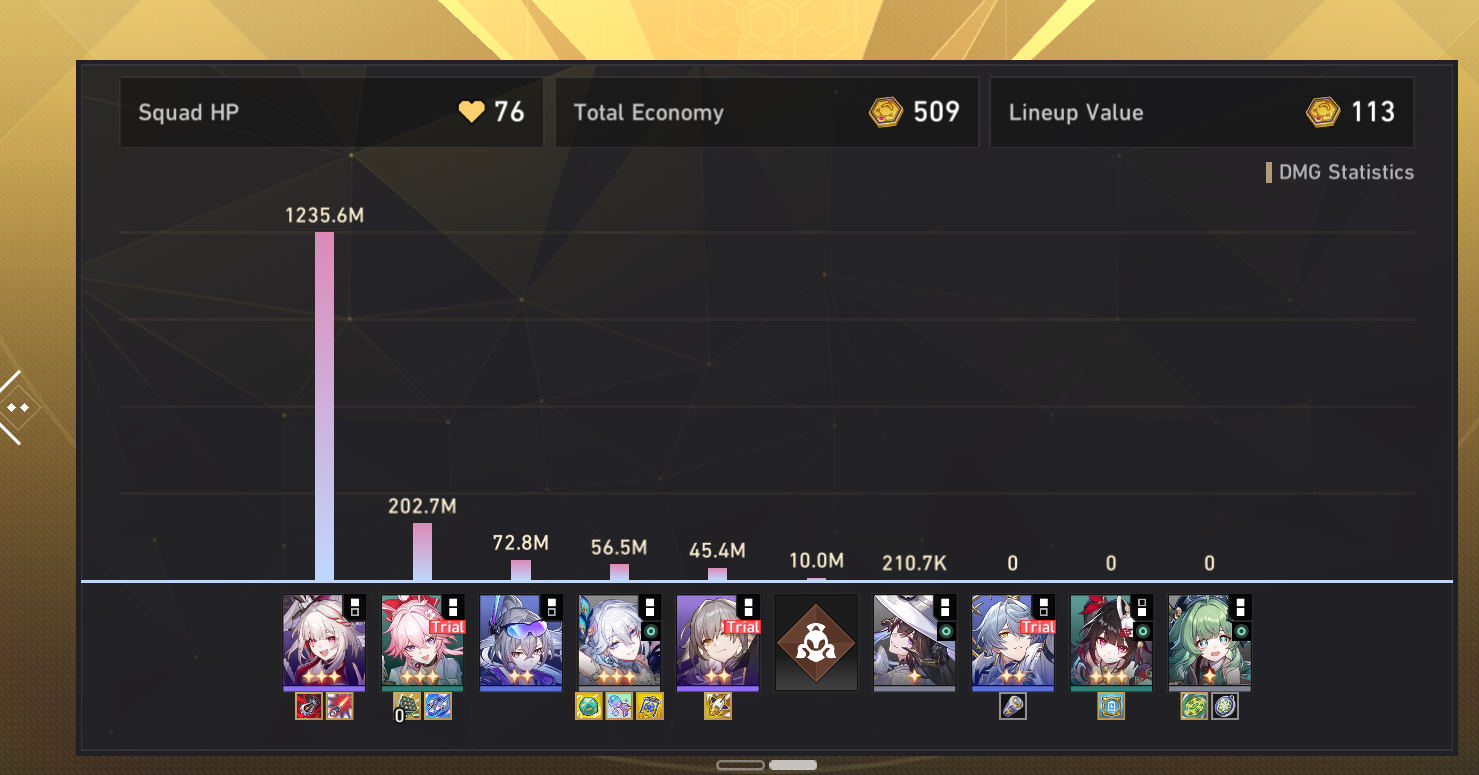Click the golden item under brown-haired Trial character
The image size is (1479, 775).
718,707
